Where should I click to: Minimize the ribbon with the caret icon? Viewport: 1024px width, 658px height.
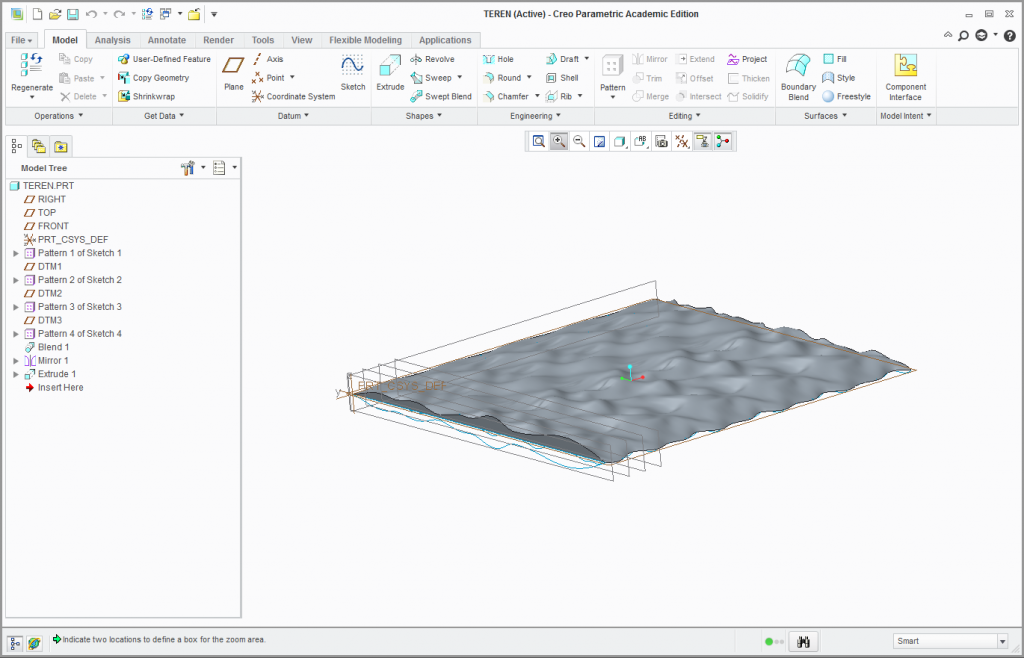click(948, 35)
